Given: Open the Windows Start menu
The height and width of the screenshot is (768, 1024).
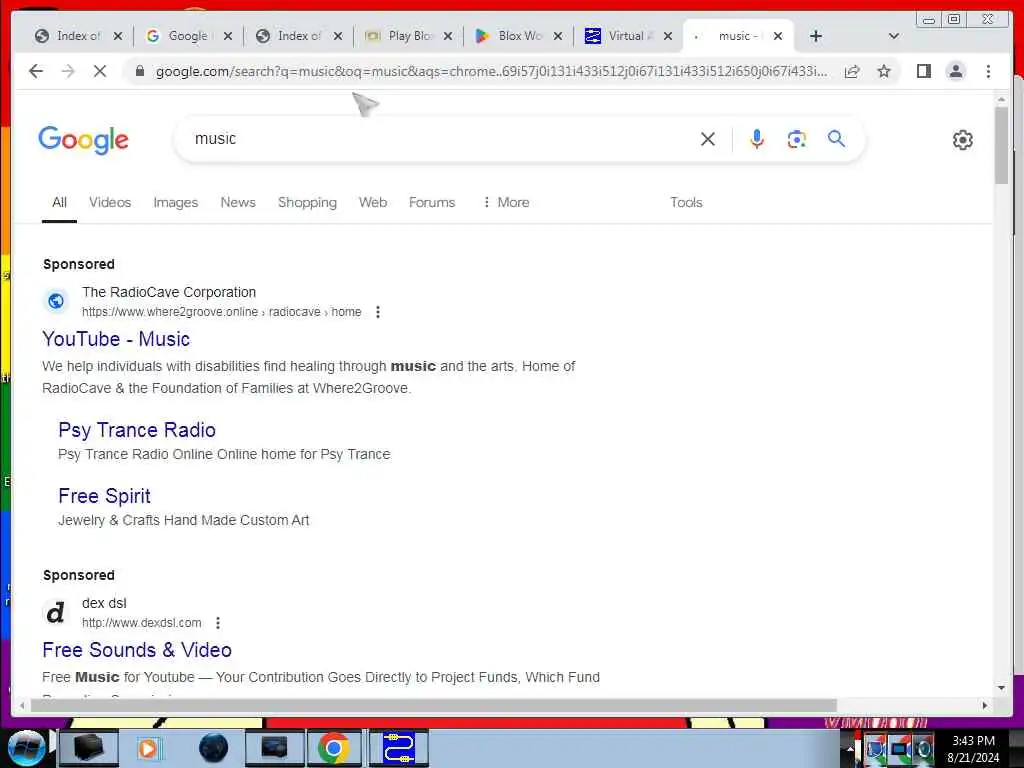Looking at the screenshot, I should click(x=26, y=748).
